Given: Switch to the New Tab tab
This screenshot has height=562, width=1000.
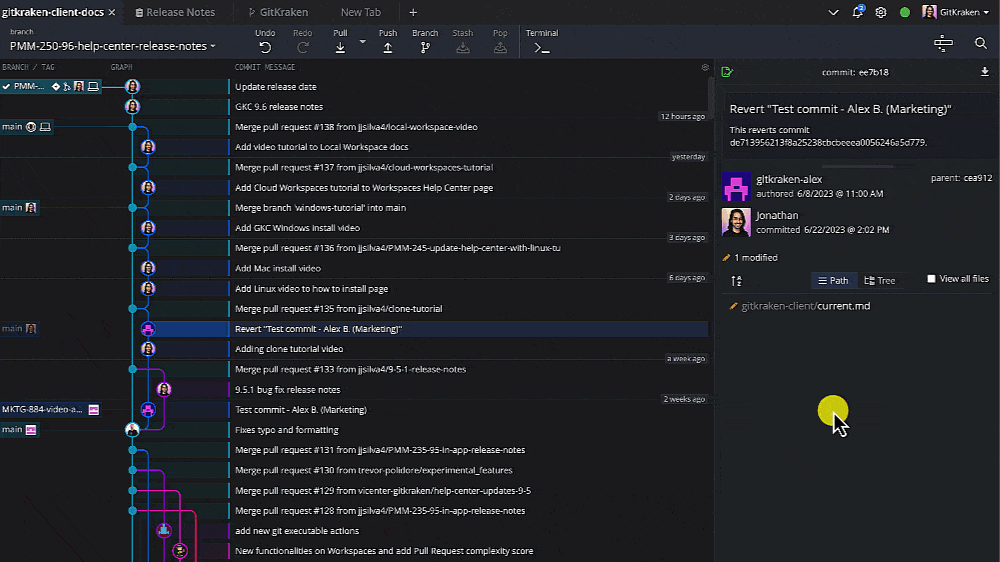Looking at the screenshot, I should click(360, 12).
